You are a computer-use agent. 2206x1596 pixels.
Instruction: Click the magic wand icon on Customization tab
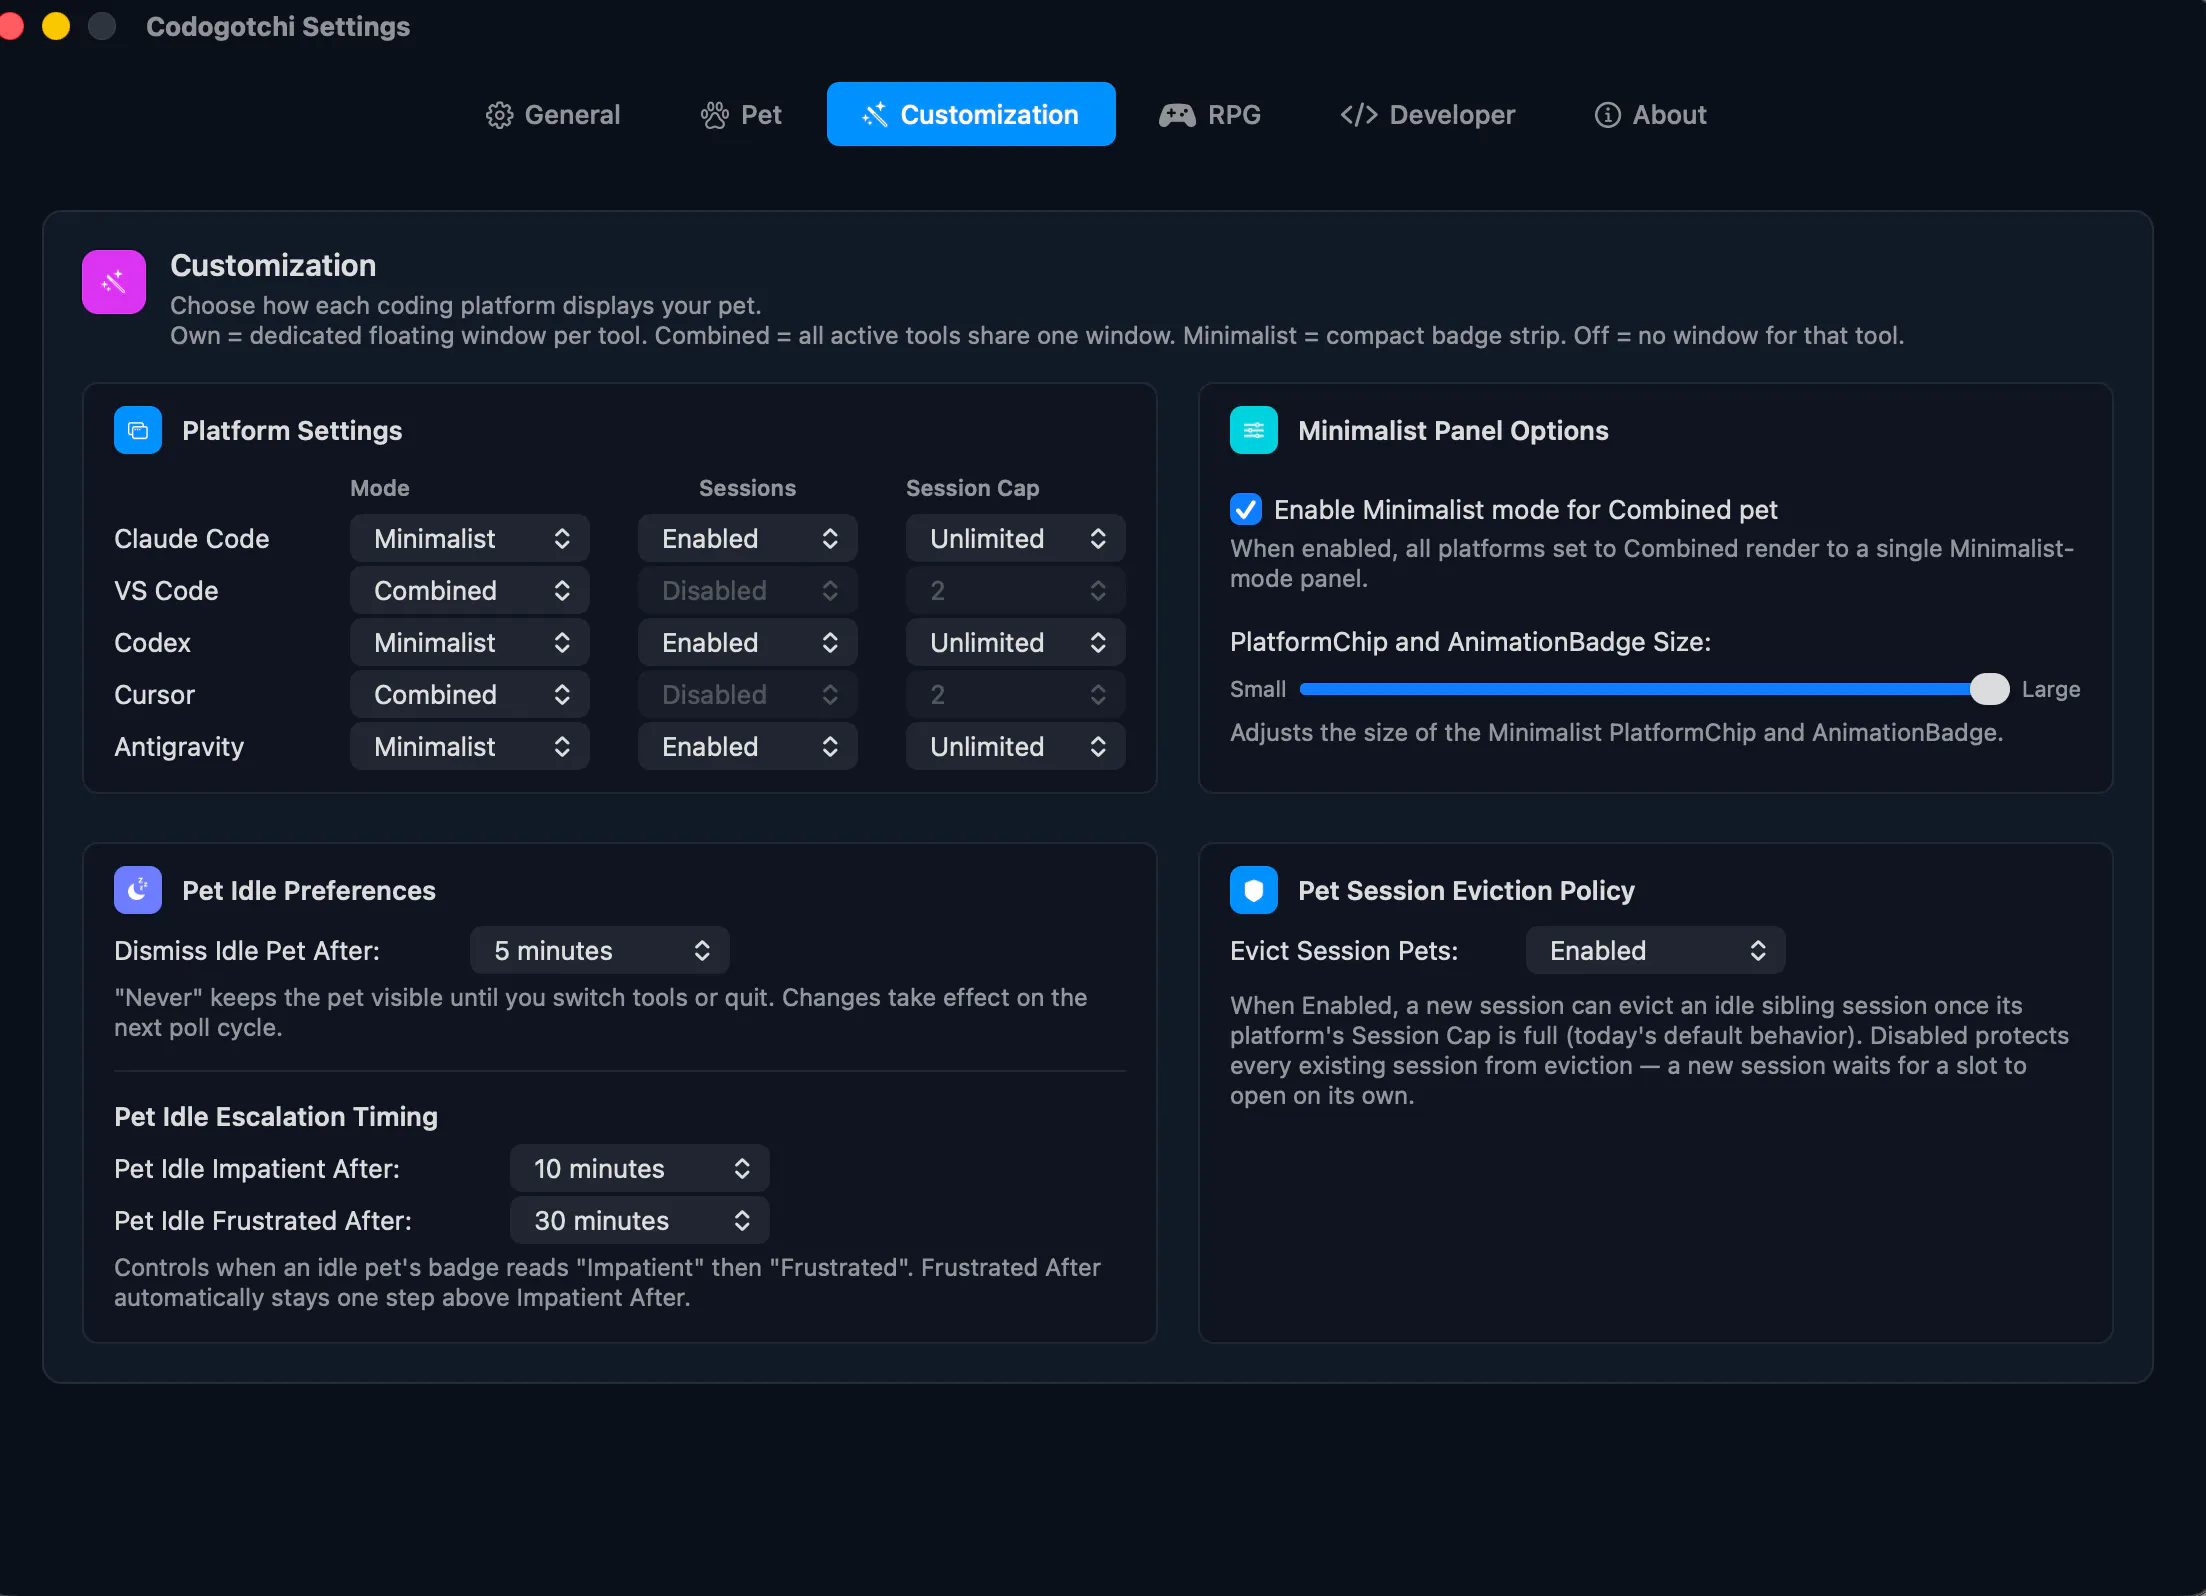point(875,115)
